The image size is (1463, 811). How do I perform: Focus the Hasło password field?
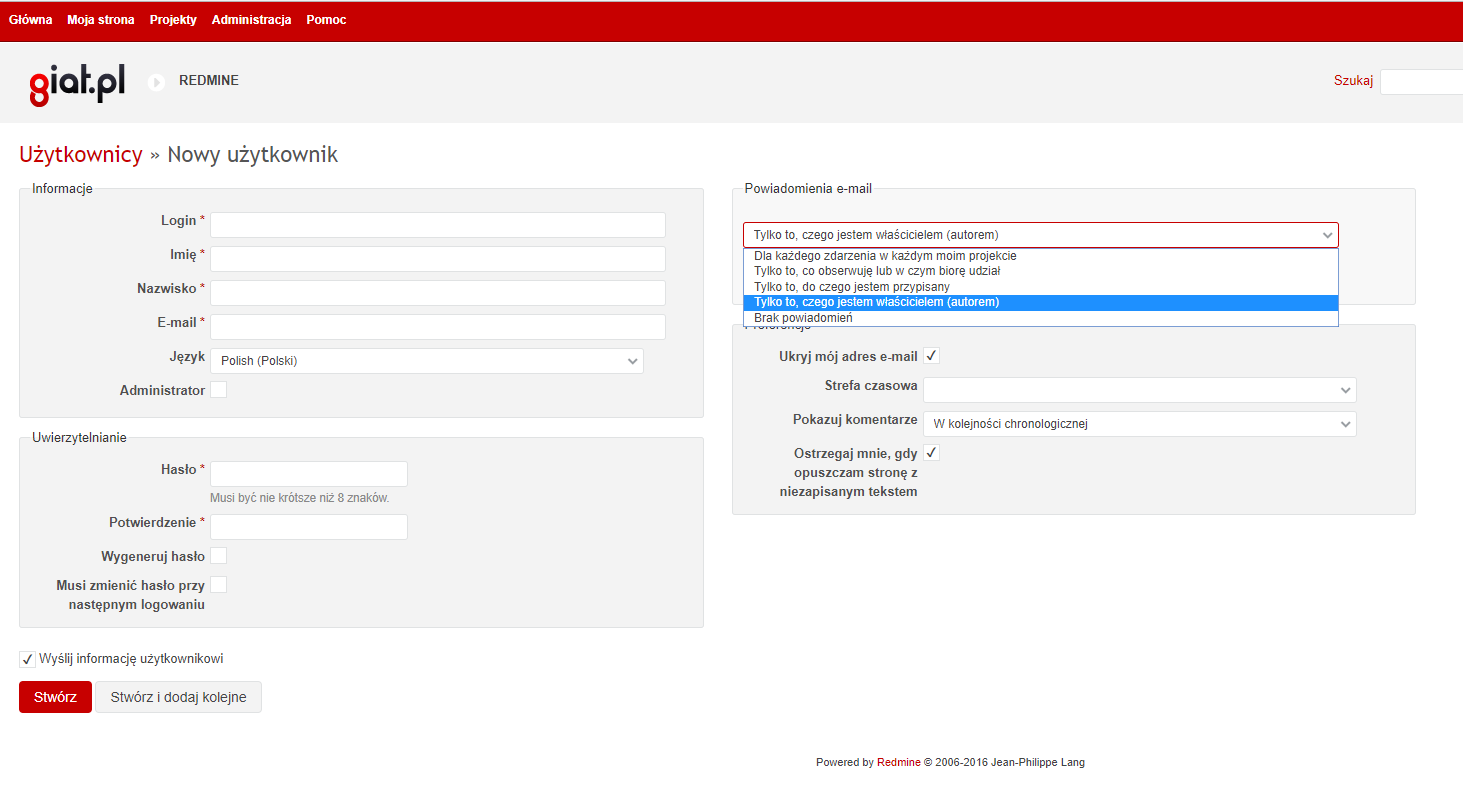pos(309,474)
